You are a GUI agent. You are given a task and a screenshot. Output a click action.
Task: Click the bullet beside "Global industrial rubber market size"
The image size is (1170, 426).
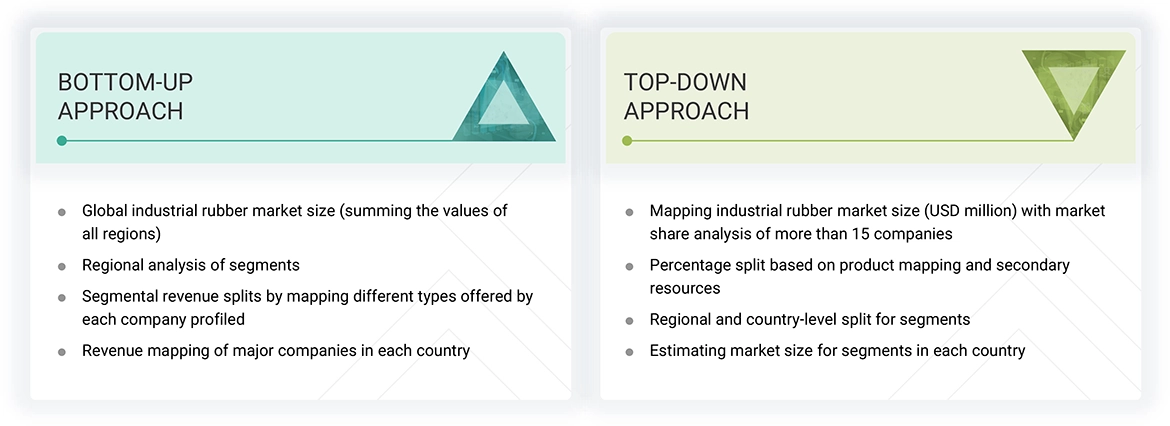click(62, 212)
